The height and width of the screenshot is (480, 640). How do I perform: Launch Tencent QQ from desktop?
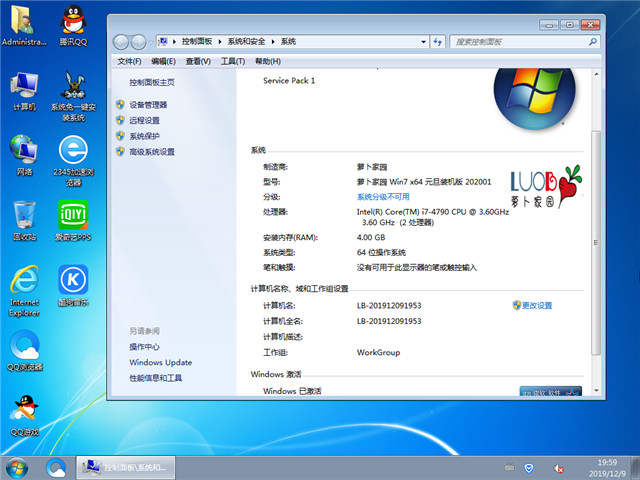point(73,25)
